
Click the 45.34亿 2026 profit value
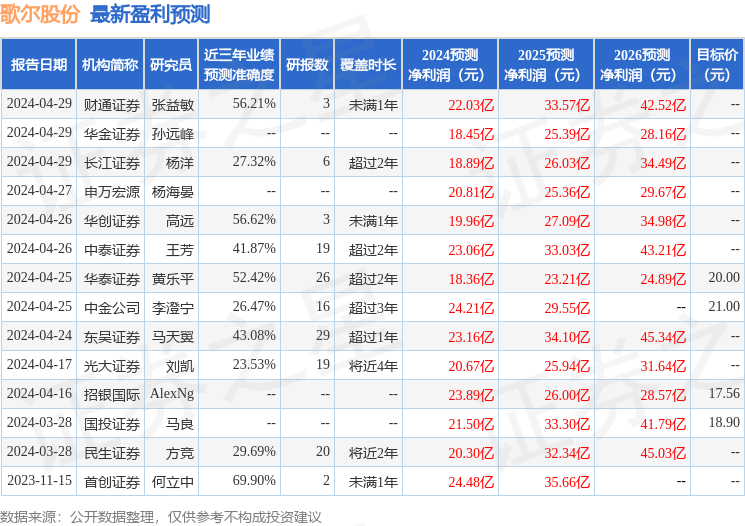click(x=663, y=336)
